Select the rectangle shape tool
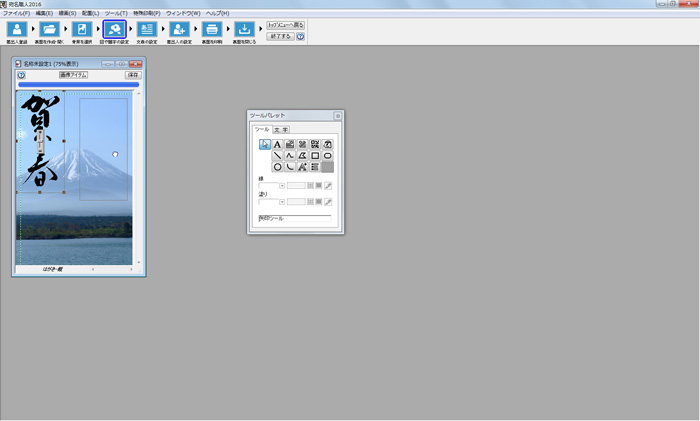This screenshot has height=421, width=700. click(315, 156)
